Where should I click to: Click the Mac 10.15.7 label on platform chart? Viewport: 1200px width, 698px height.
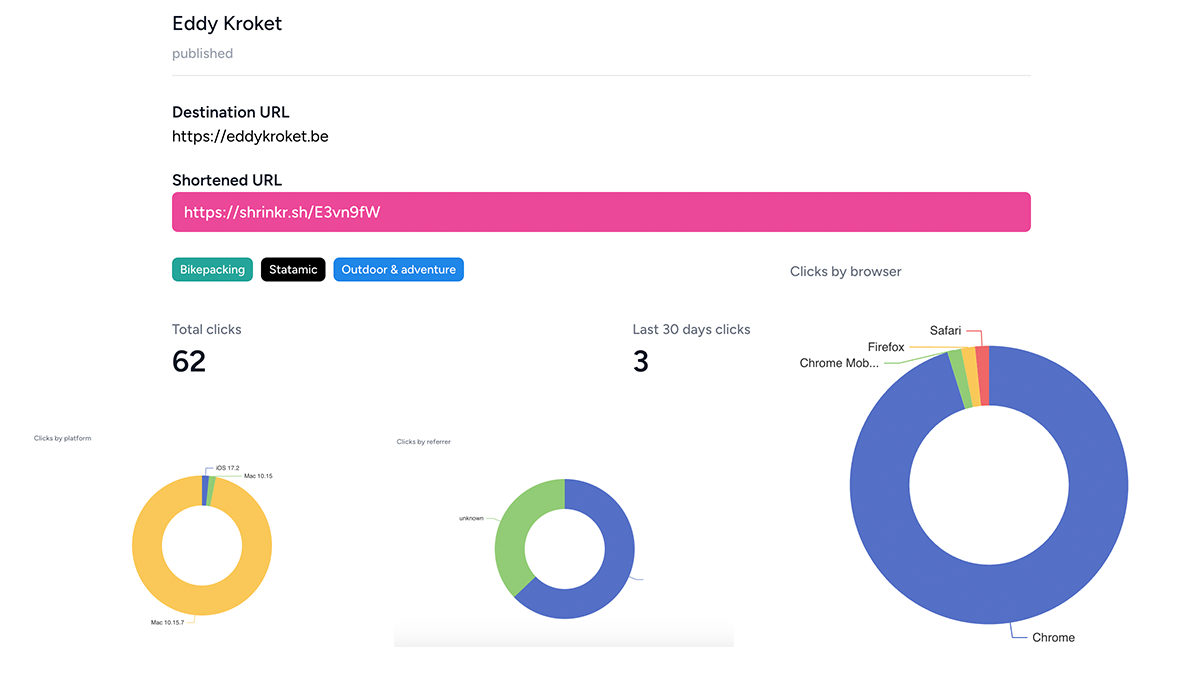(168, 622)
